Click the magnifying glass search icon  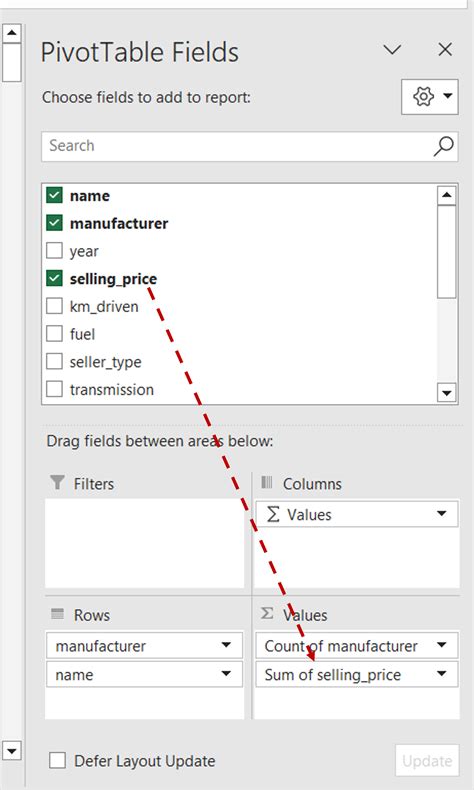click(443, 146)
